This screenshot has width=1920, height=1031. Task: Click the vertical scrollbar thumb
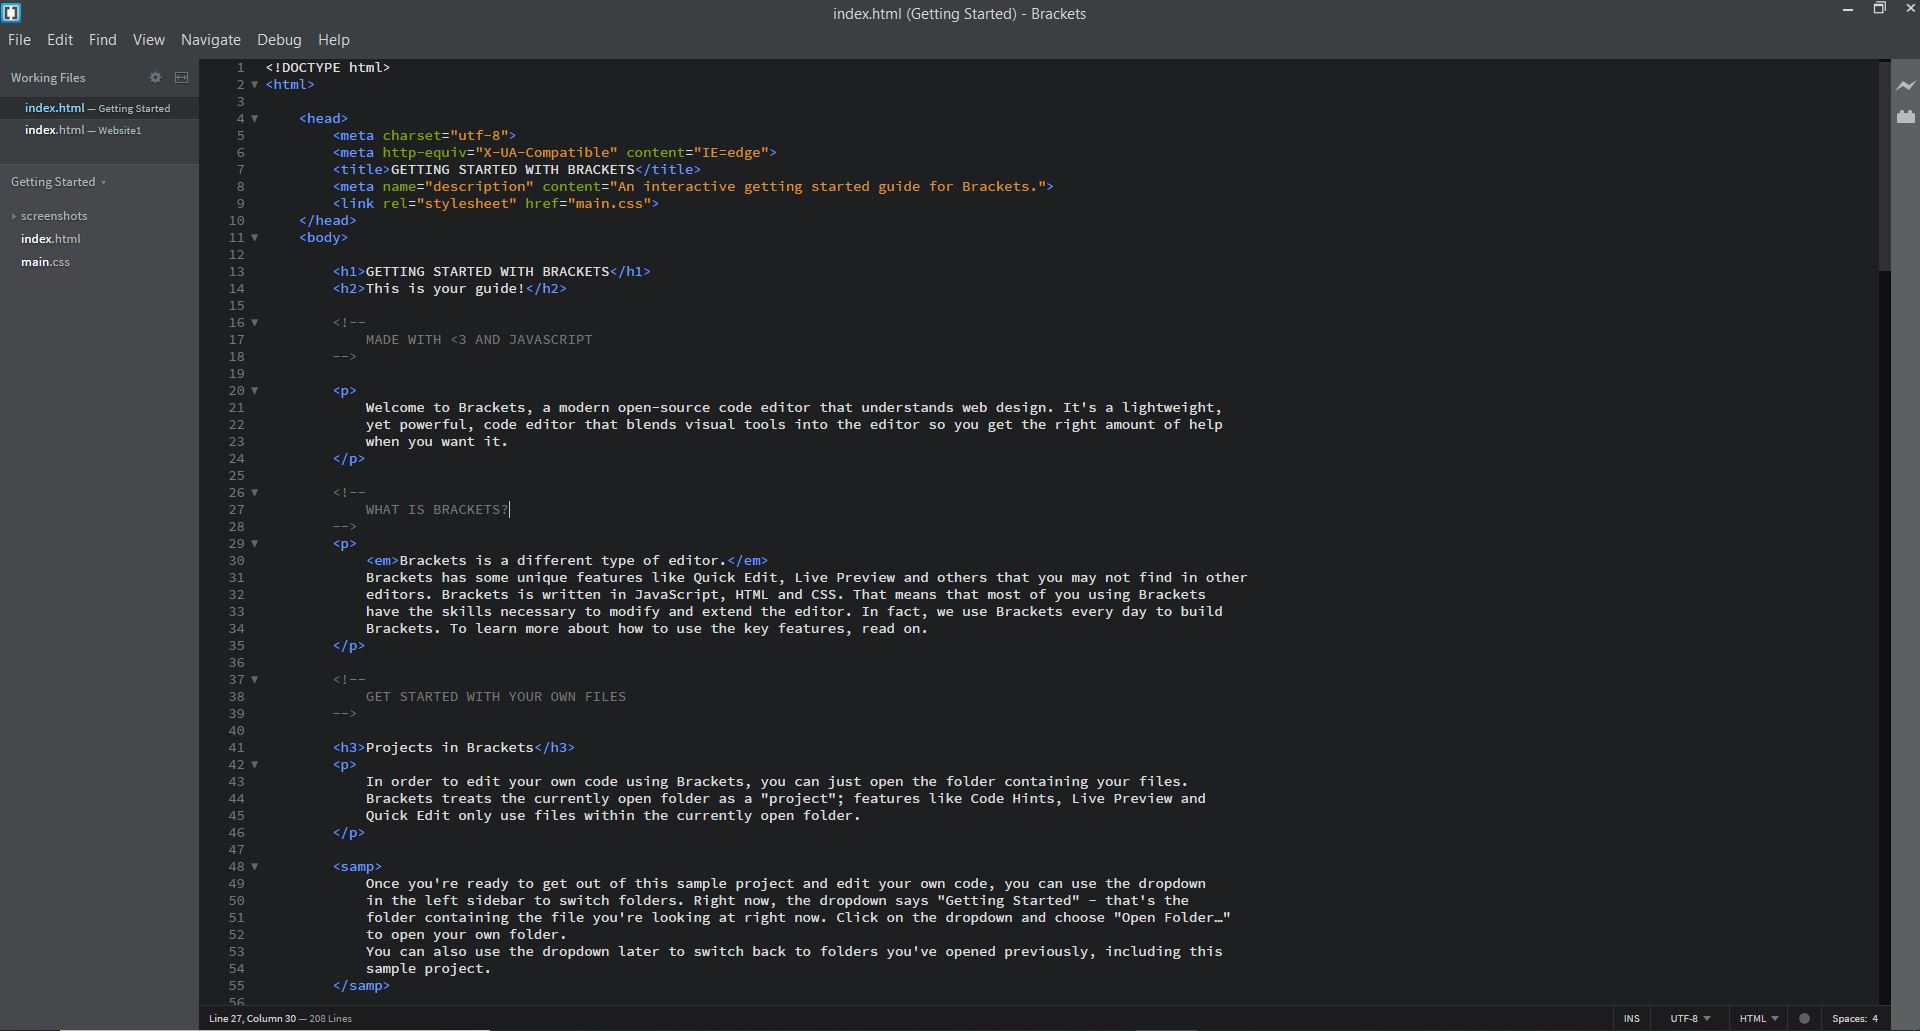[x=1884, y=166]
